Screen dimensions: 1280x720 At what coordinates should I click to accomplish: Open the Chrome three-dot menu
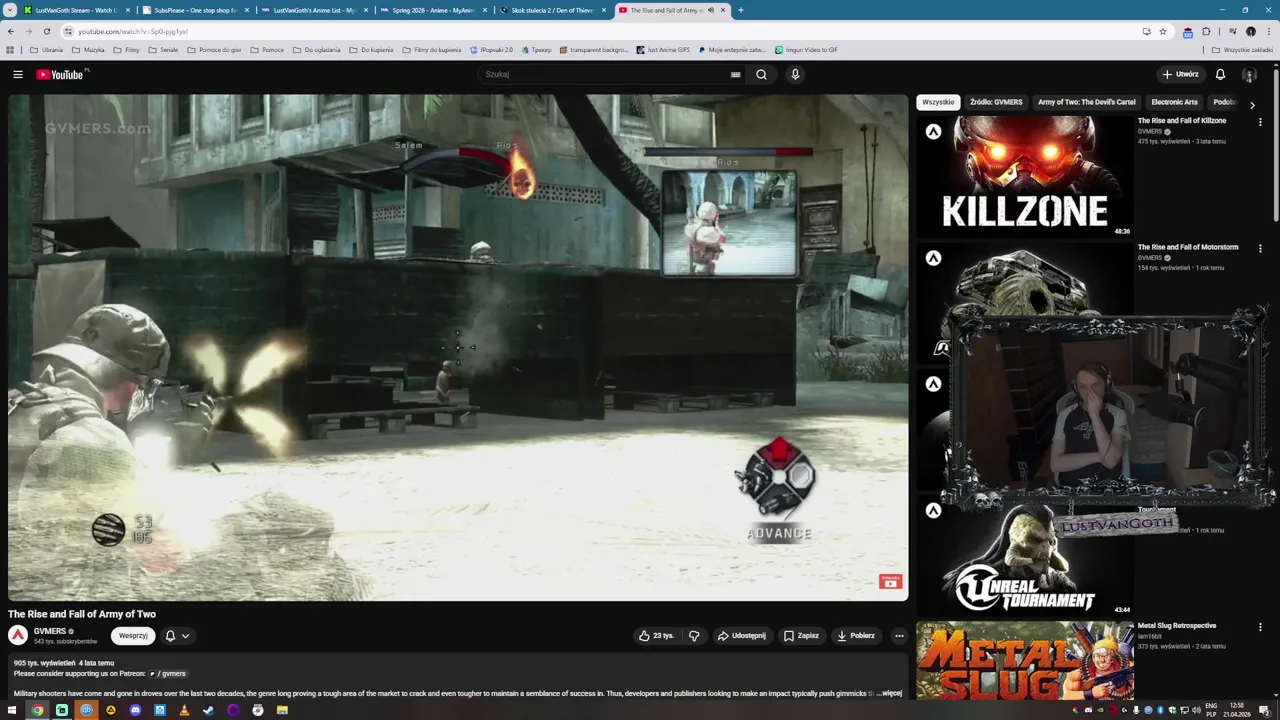pyautogui.click(x=1269, y=31)
